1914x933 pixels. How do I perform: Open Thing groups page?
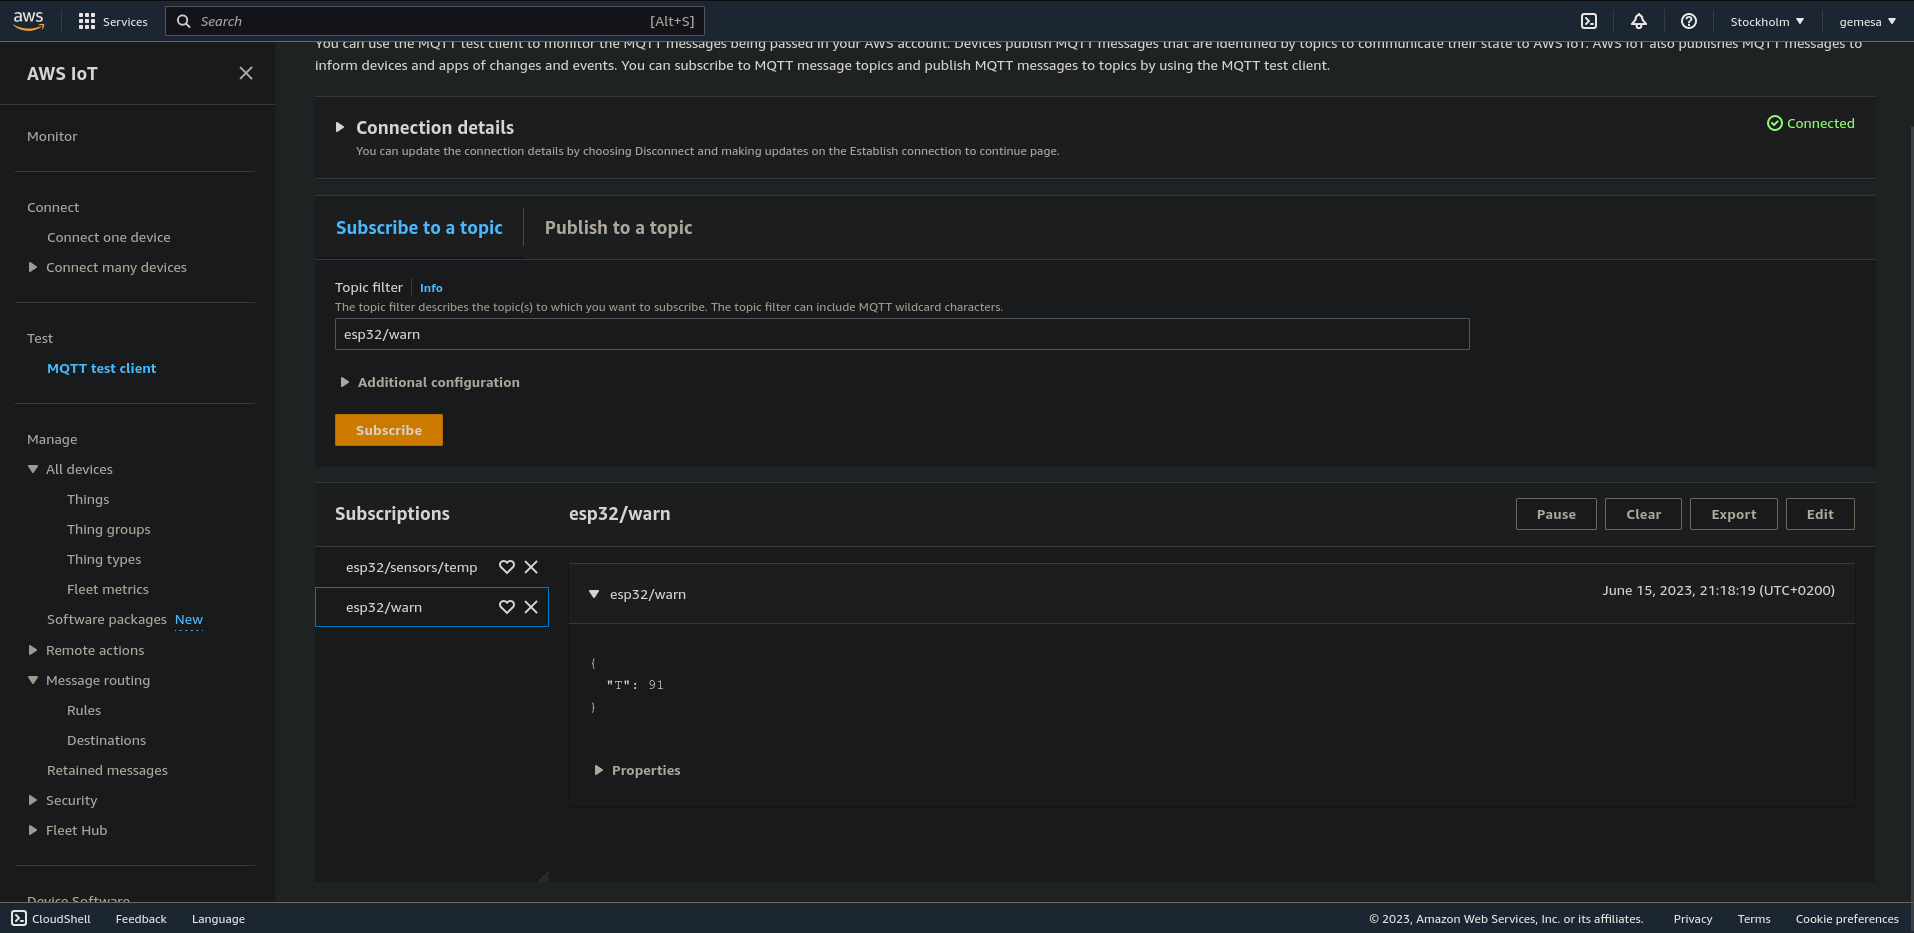(x=109, y=529)
